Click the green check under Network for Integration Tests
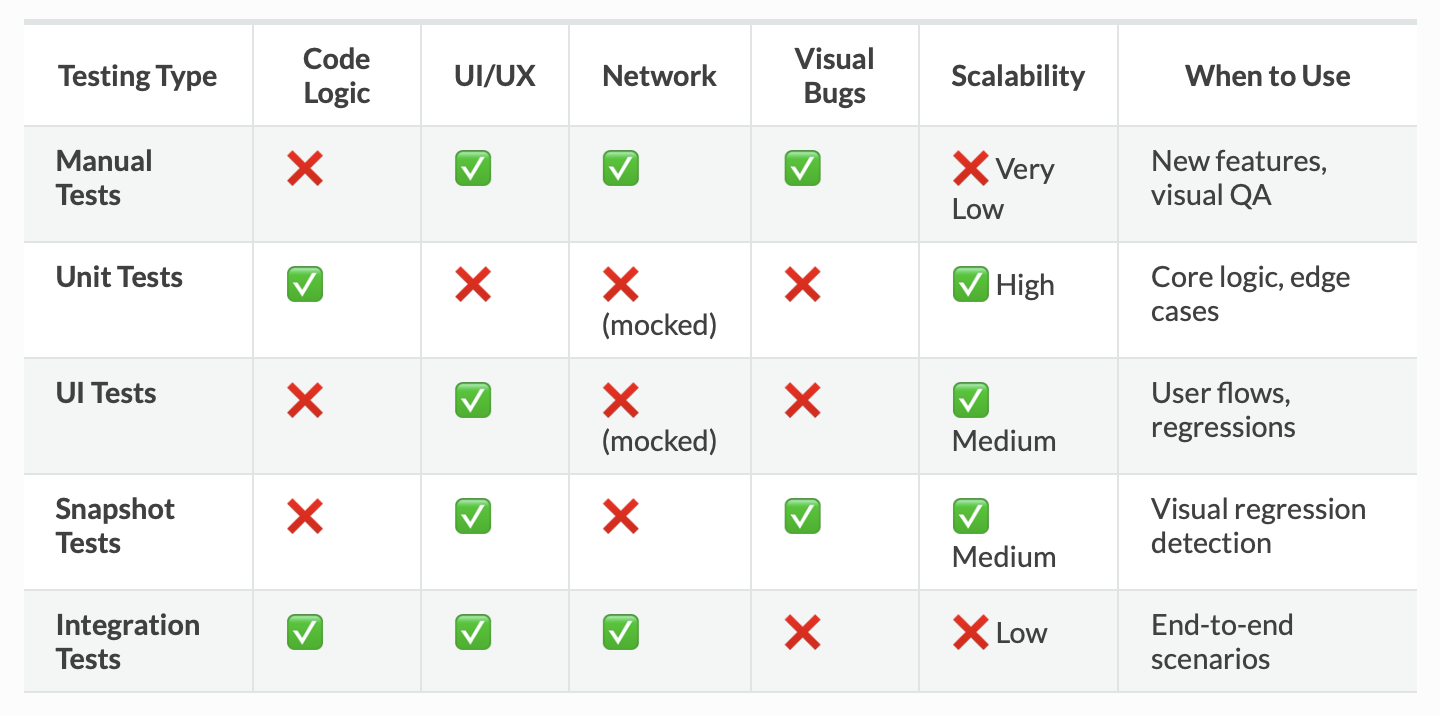The image size is (1440, 716). [621, 633]
